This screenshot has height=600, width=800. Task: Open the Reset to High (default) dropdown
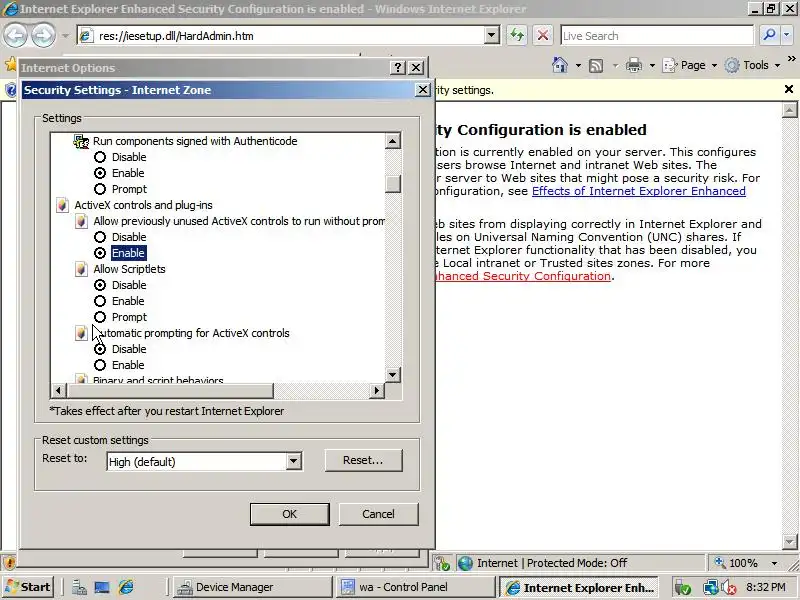click(293, 462)
